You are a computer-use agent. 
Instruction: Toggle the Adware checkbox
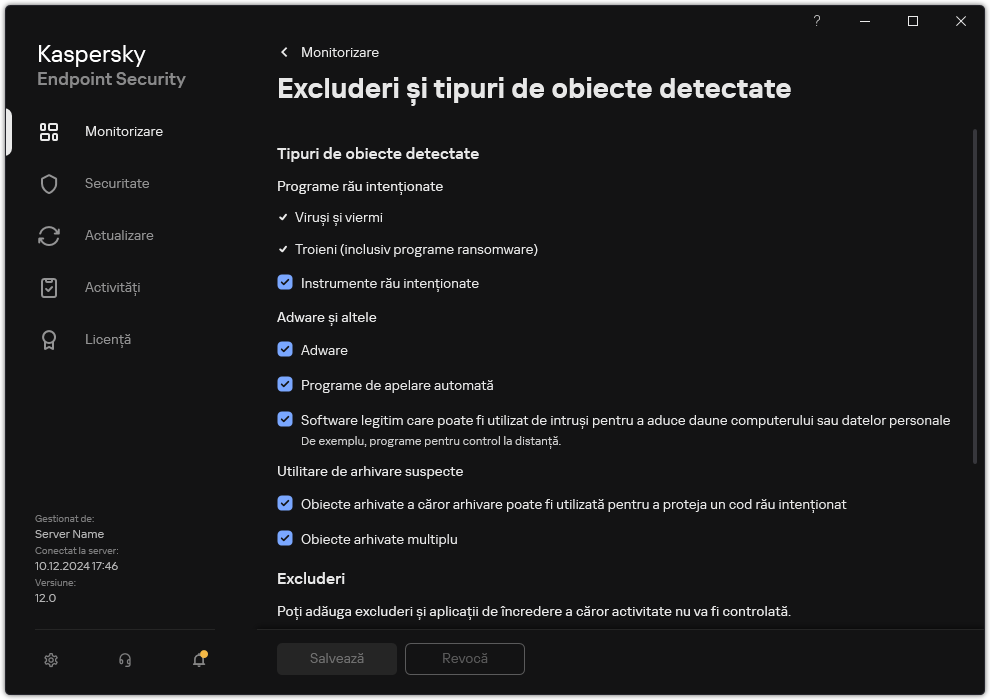pos(285,350)
